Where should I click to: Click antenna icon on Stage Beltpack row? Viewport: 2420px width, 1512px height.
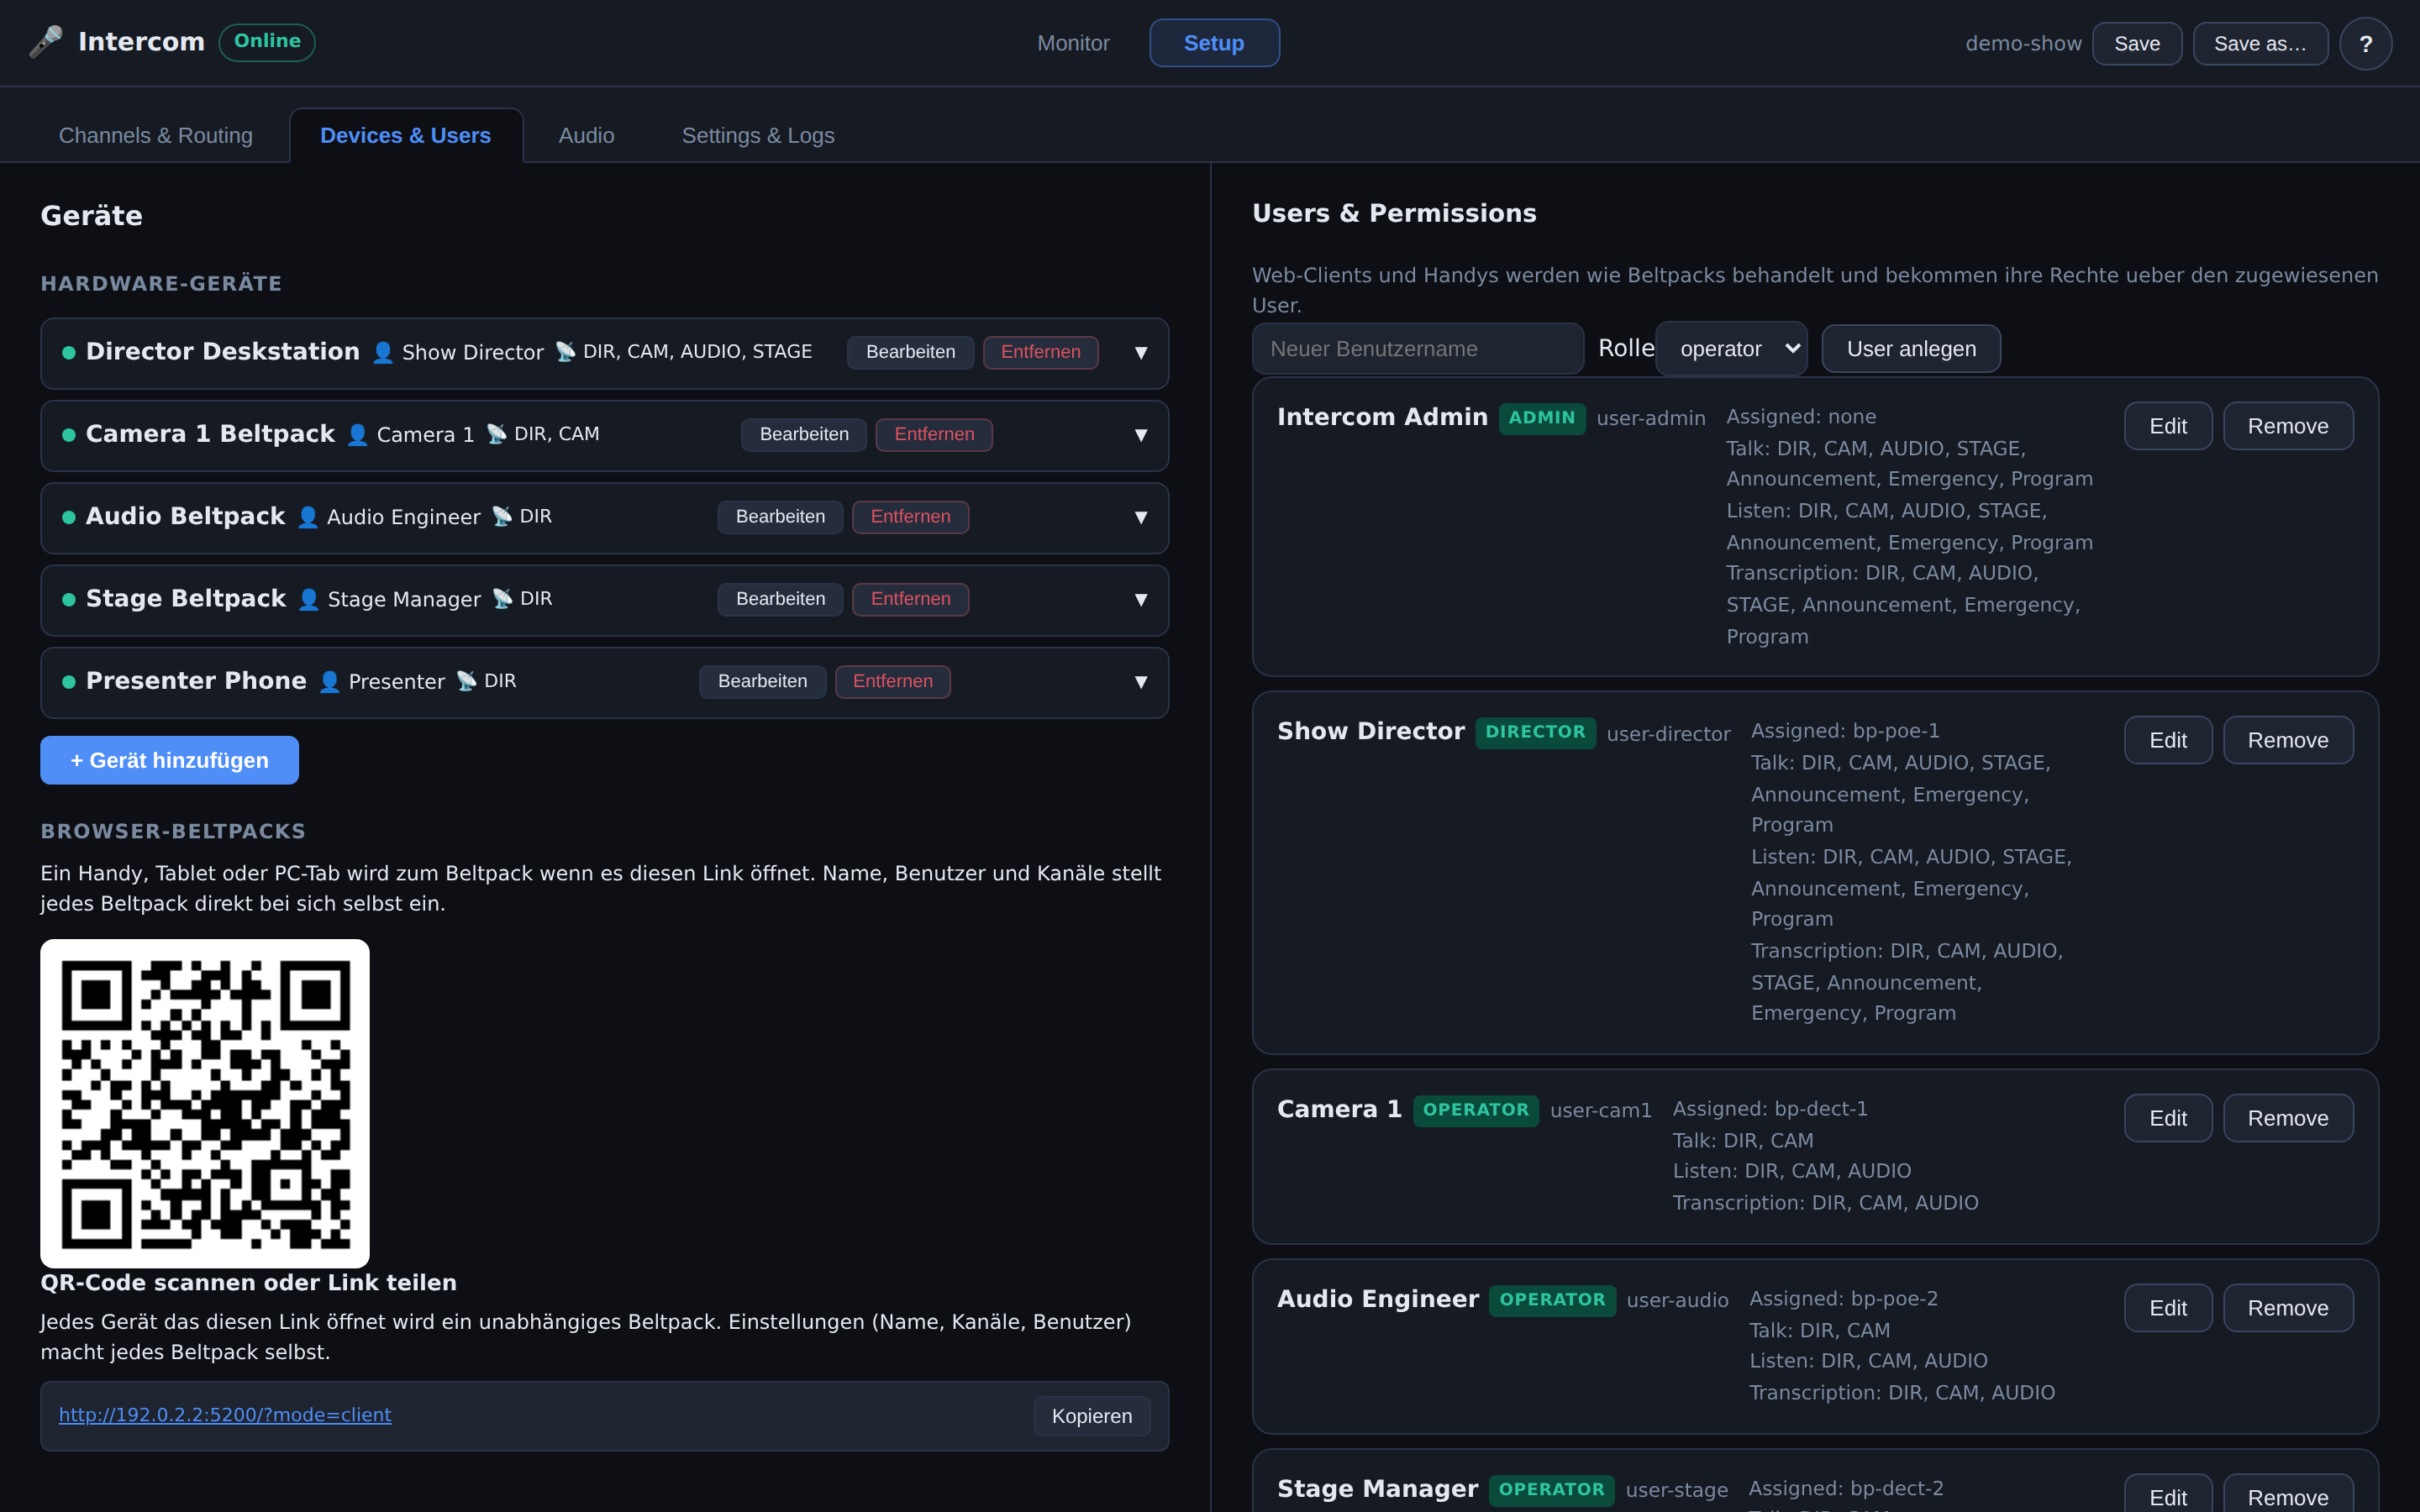pyautogui.click(x=503, y=598)
